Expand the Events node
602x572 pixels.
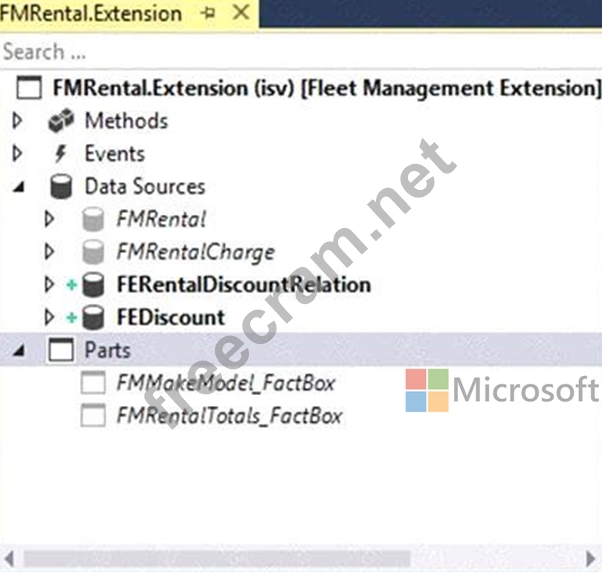[17, 154]
